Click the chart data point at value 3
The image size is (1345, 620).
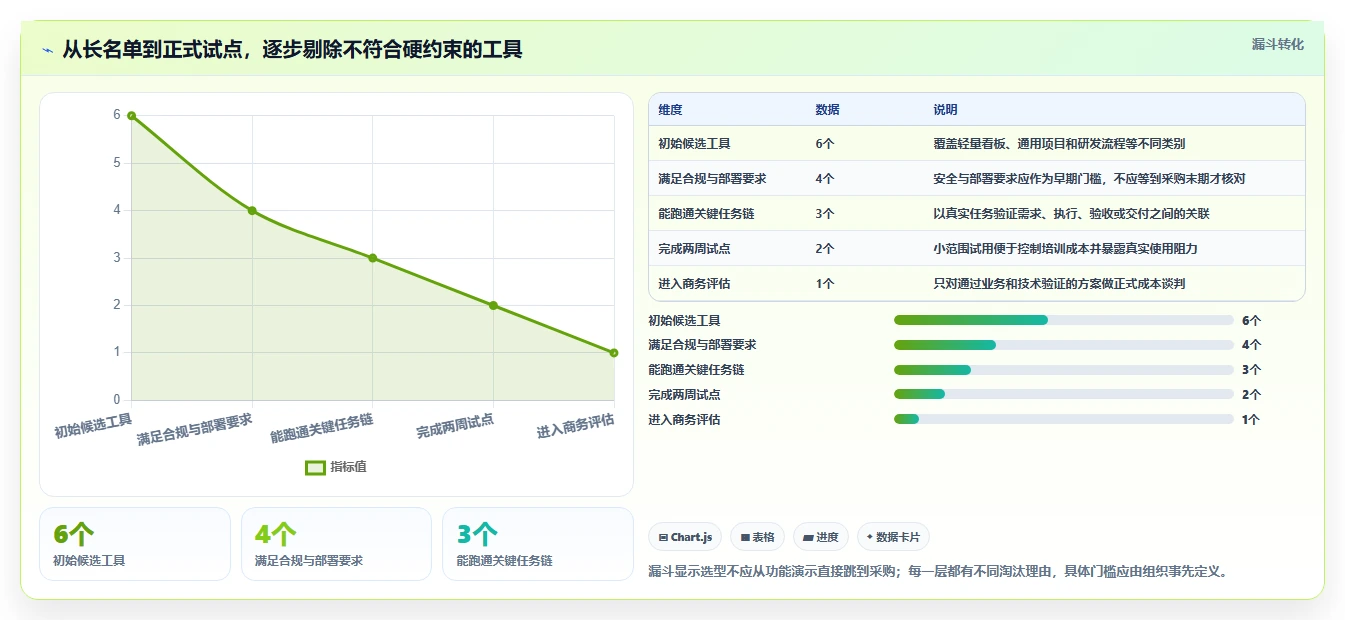click(x=373, y=258)
